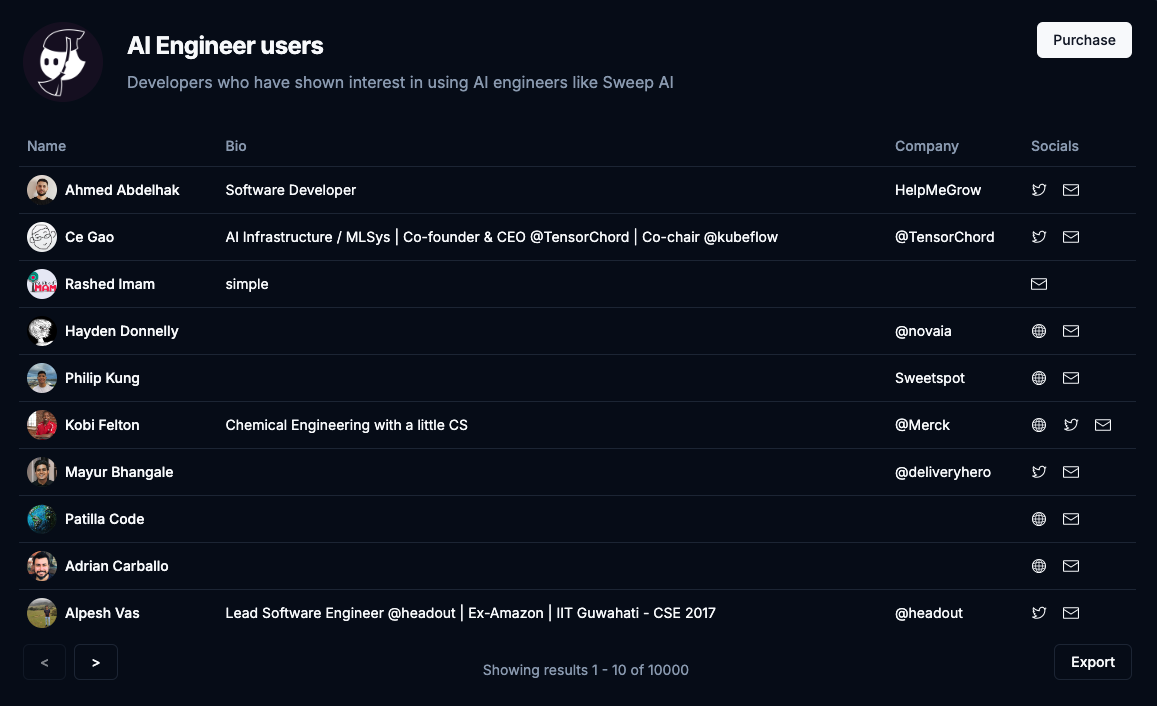This screenshot has height=706, width=1157.
Task: Select the name Kobi Felton
Action: 102,425
